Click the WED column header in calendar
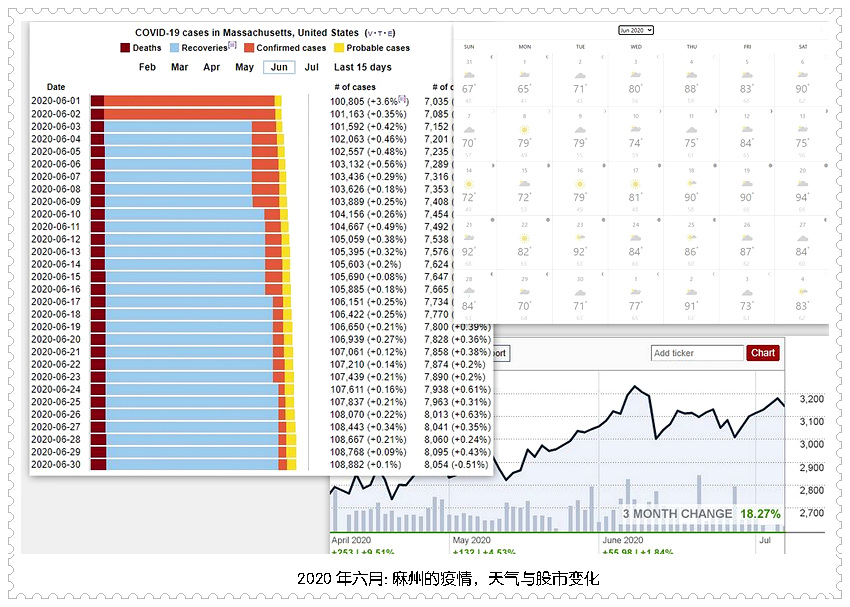This screenshot has height=607, width=850. click(x=636, y=47)
